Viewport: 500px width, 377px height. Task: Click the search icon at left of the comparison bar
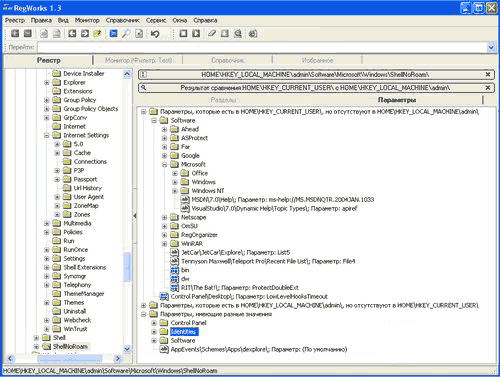(x=144, y=88)
